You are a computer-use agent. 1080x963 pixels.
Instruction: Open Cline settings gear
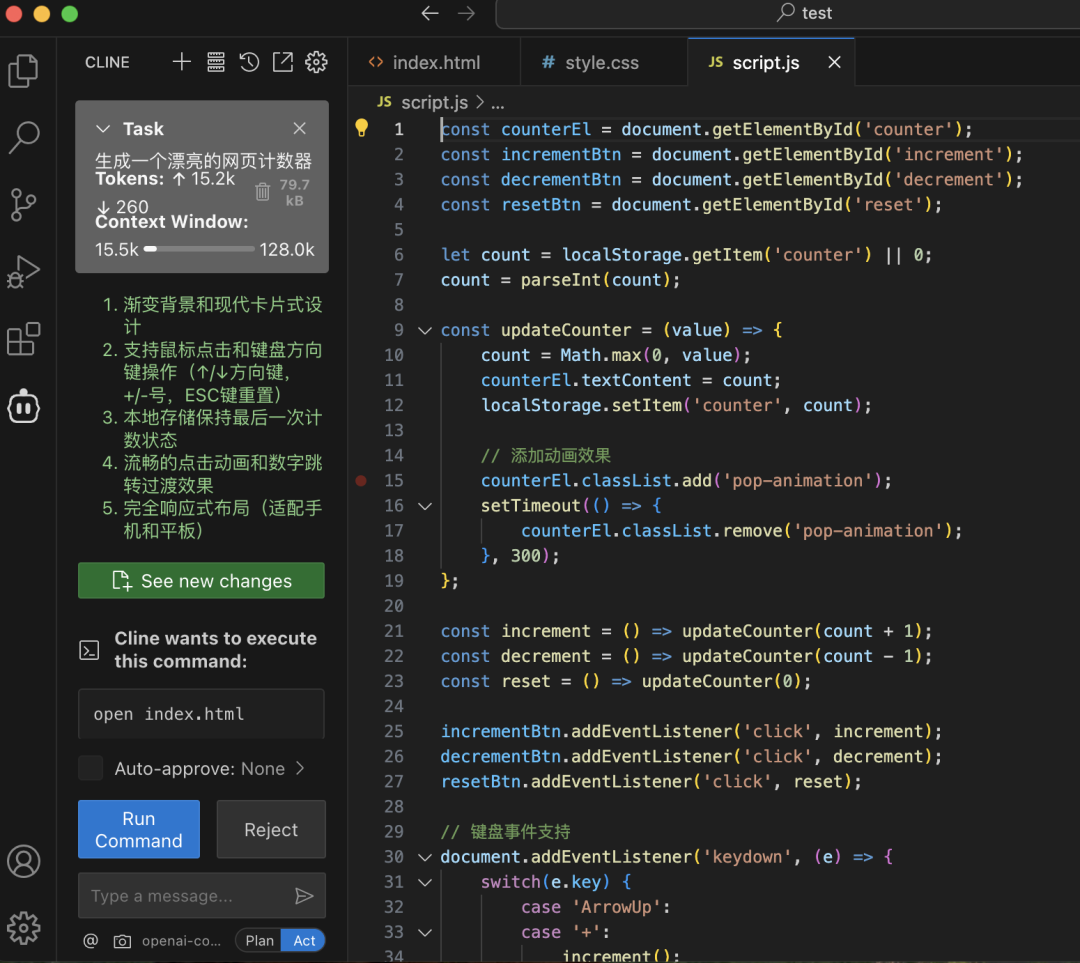coord(316,61)
